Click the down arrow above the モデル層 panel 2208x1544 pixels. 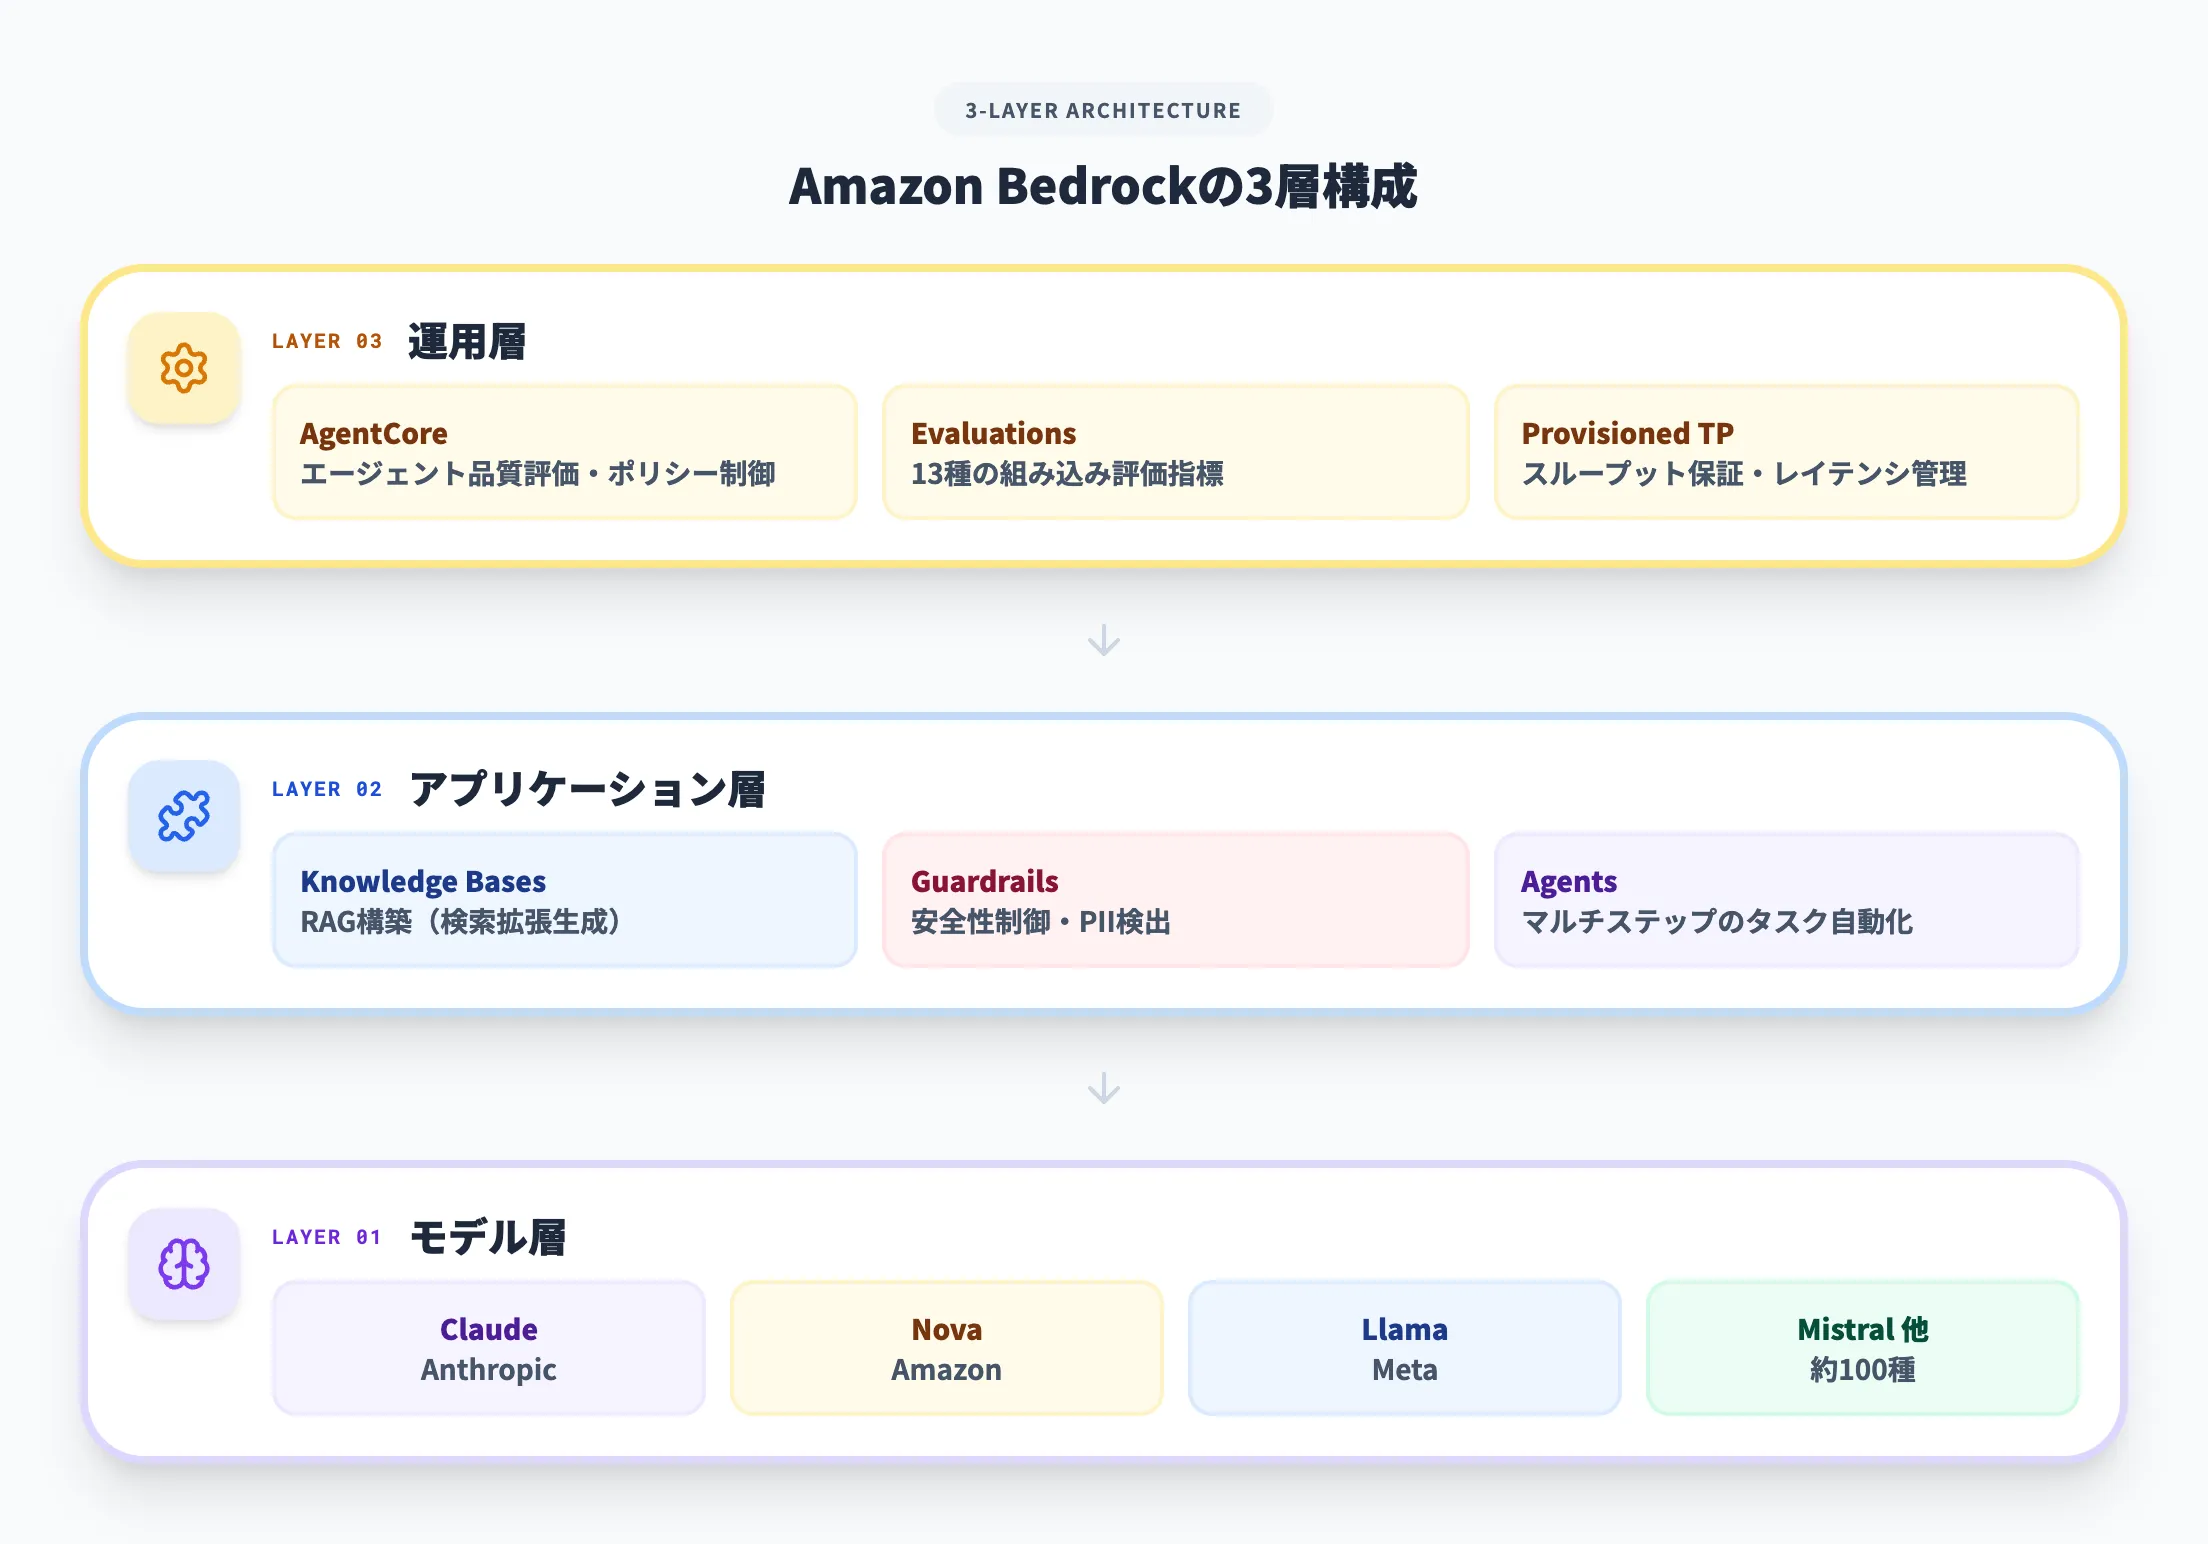pyautogui.click(x=1104, y=1088)
